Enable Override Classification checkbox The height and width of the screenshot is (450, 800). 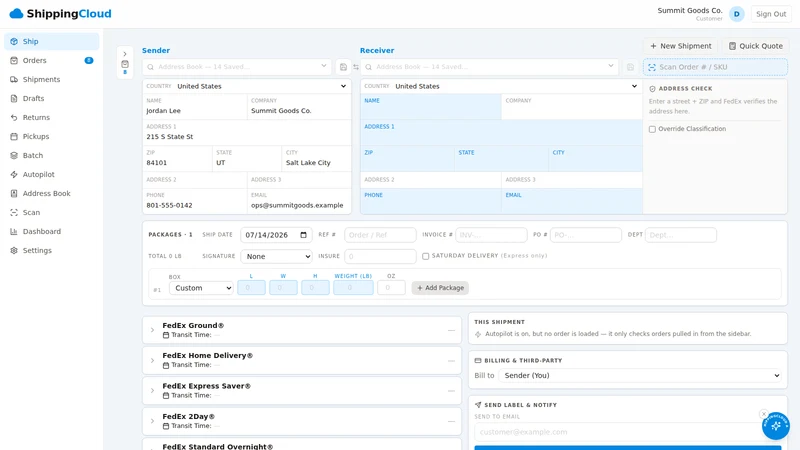point(652,129)
